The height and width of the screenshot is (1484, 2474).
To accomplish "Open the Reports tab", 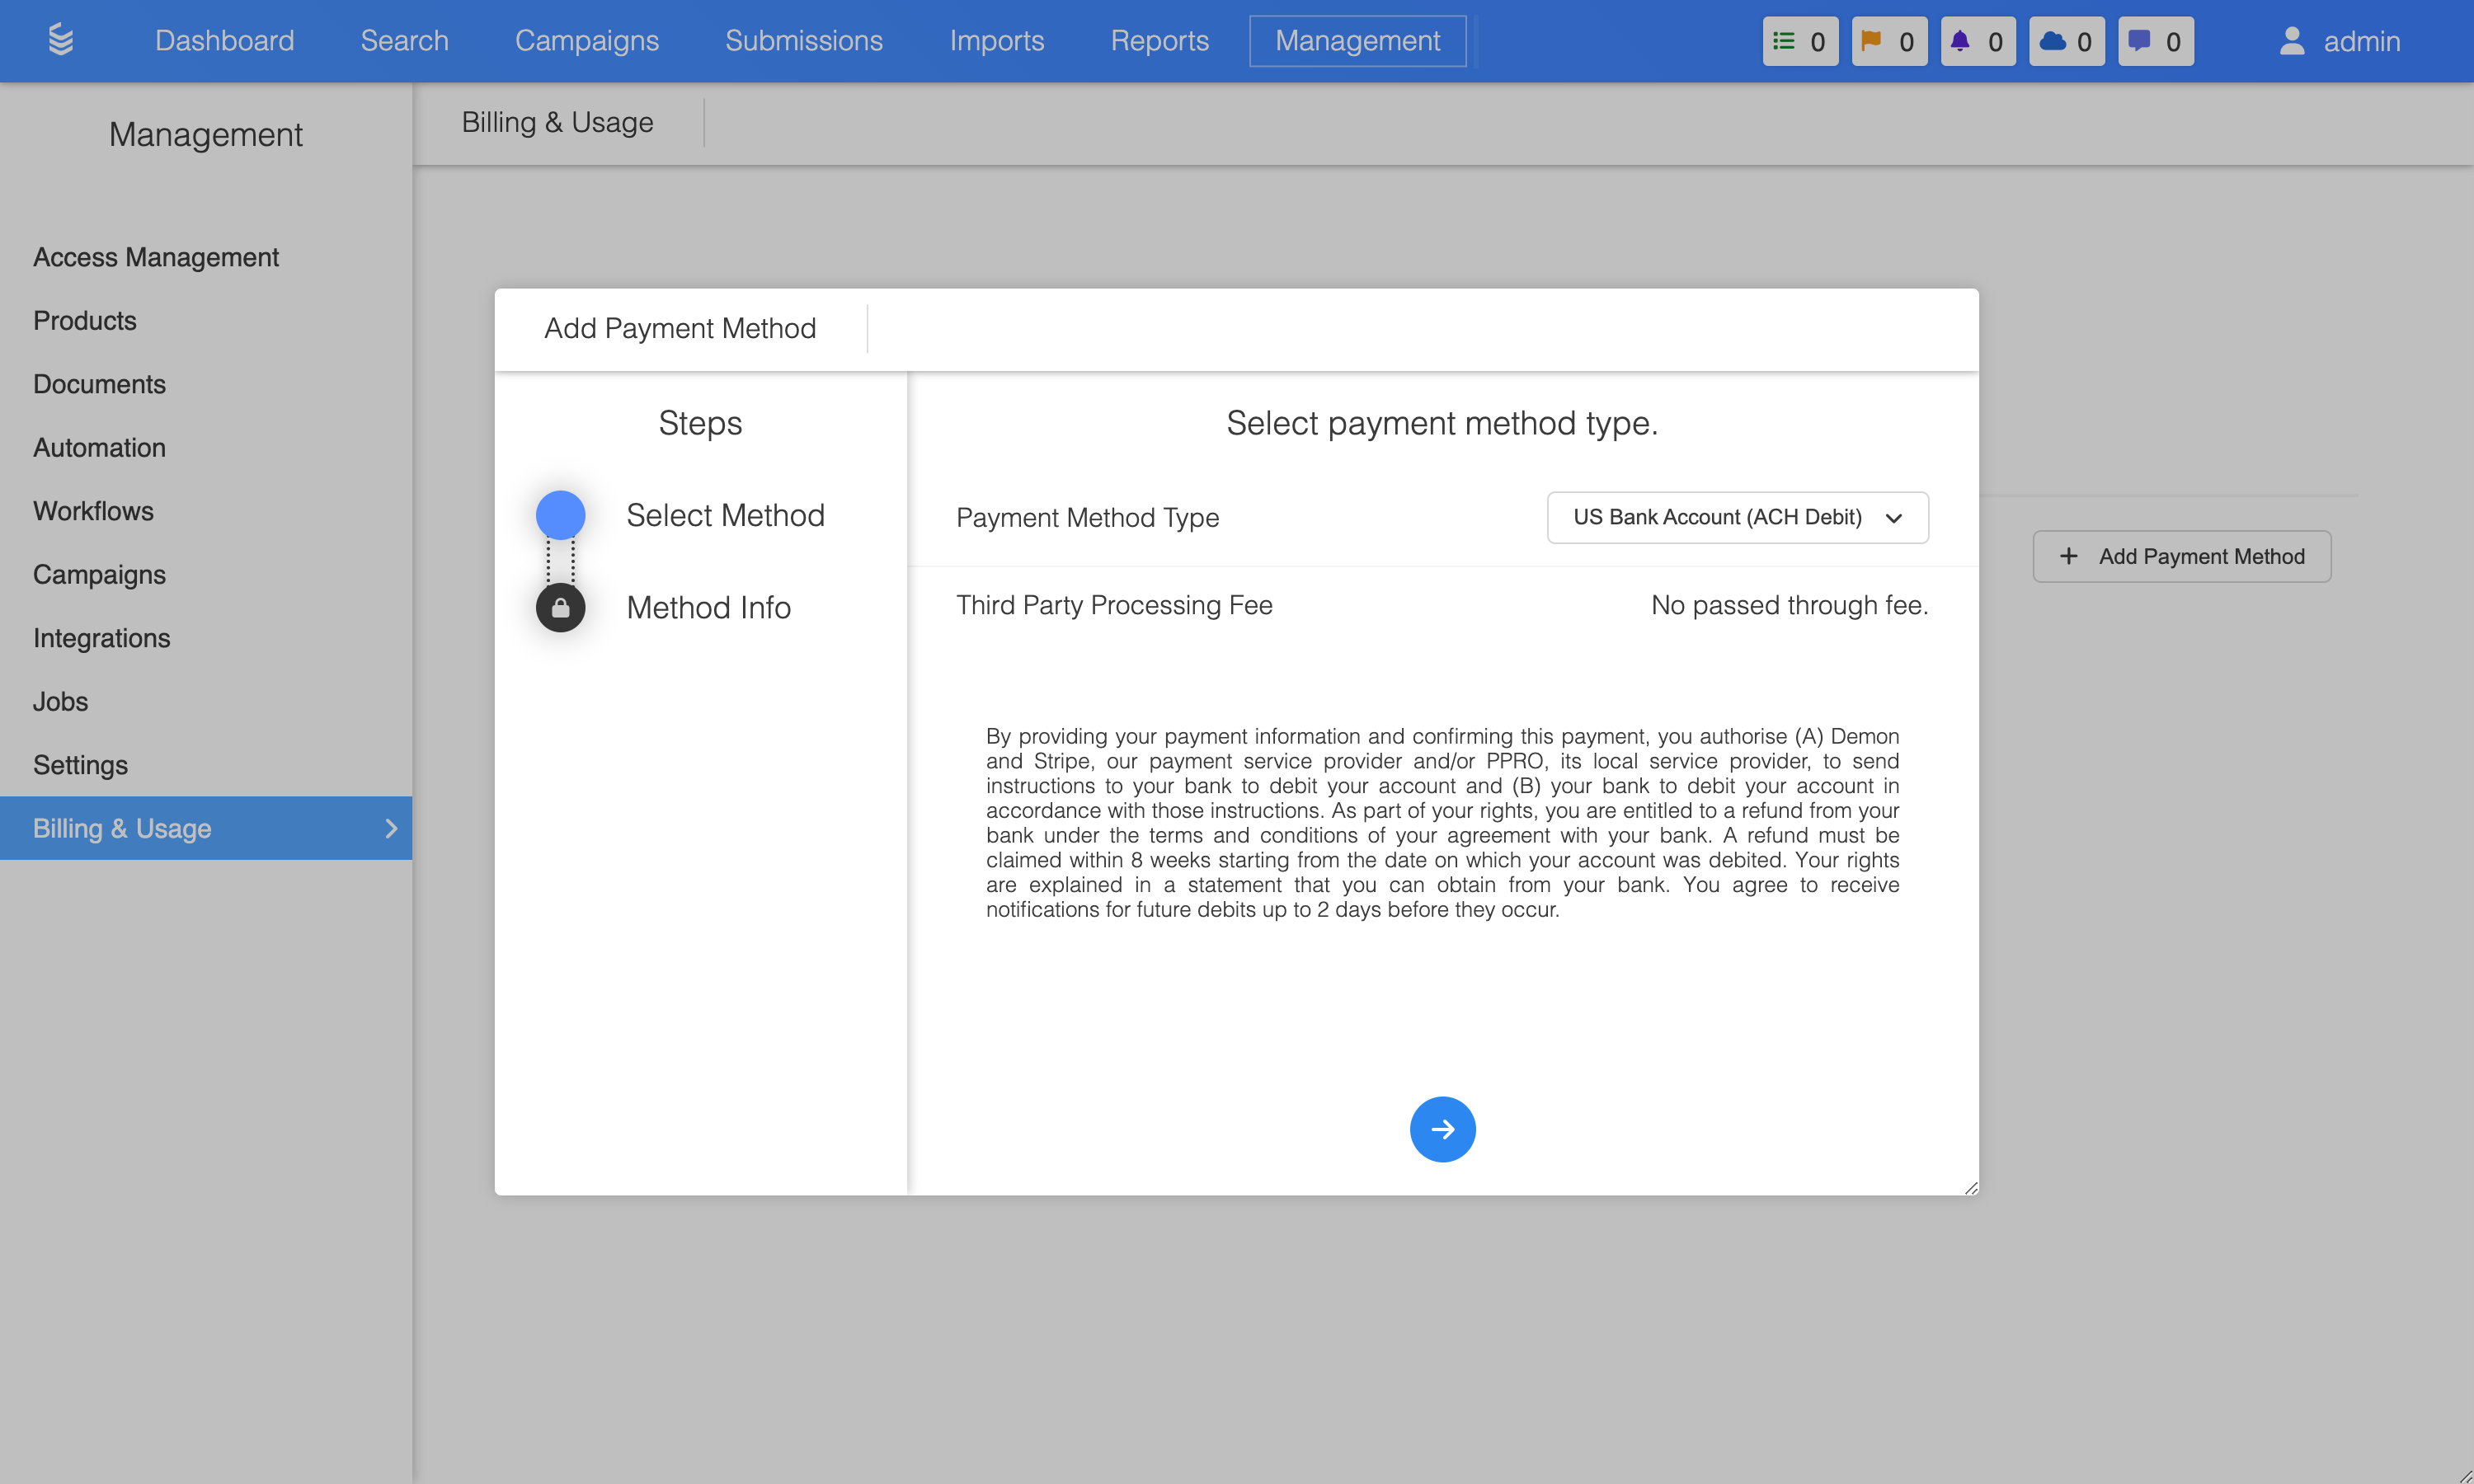I will click(x=1159, y=41).
